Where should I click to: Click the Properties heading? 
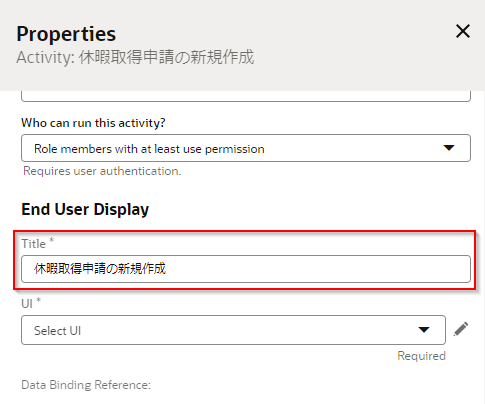[x=66, y=34]
